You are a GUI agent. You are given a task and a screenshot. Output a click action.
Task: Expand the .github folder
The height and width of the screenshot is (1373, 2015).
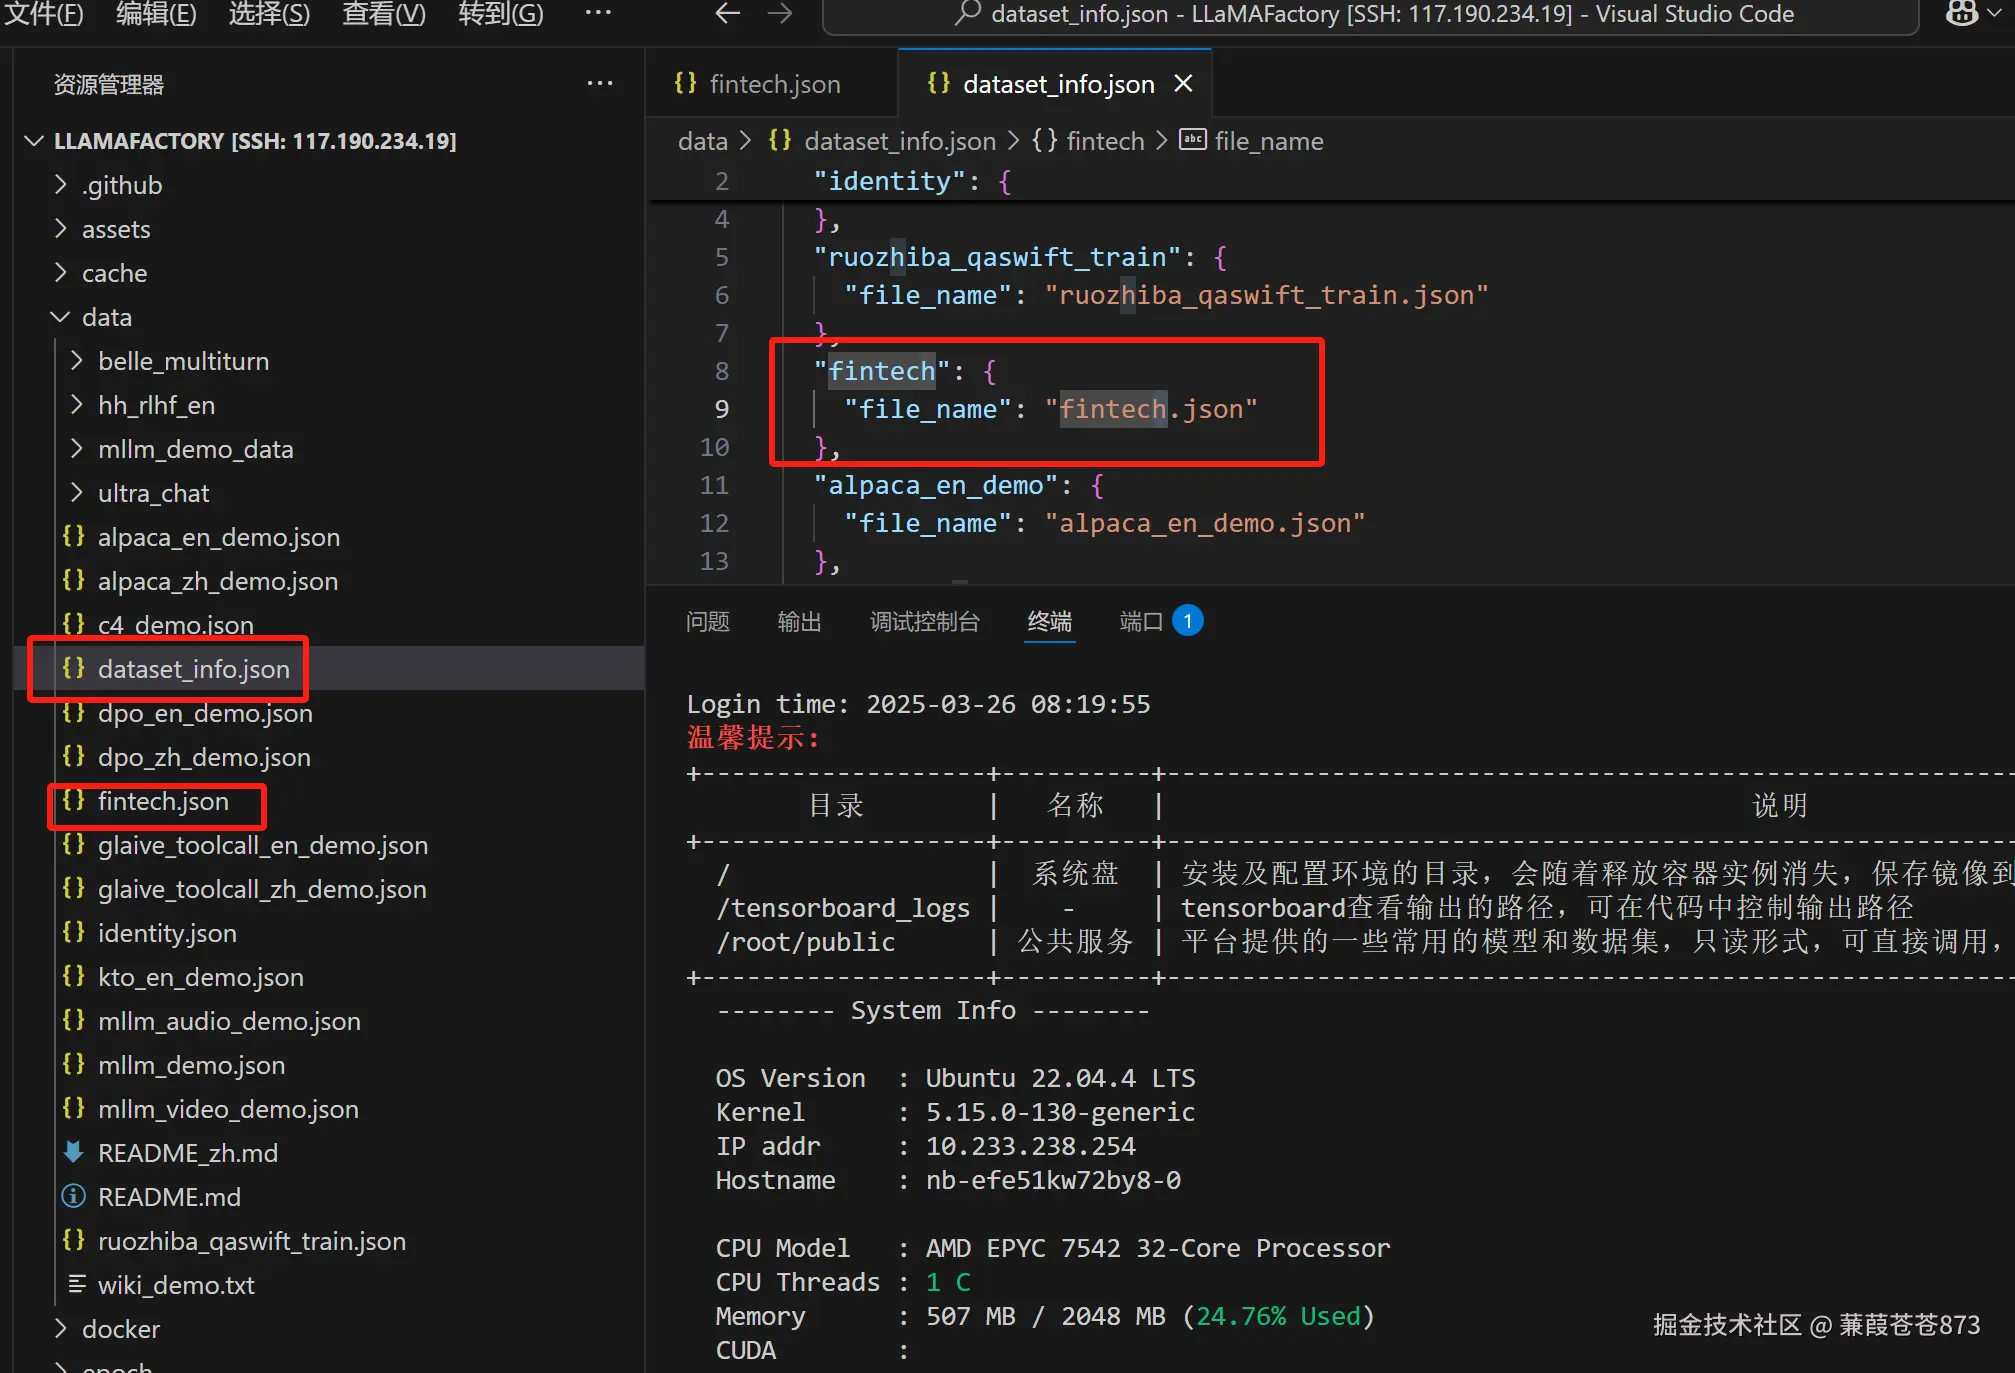coord(60,185)
